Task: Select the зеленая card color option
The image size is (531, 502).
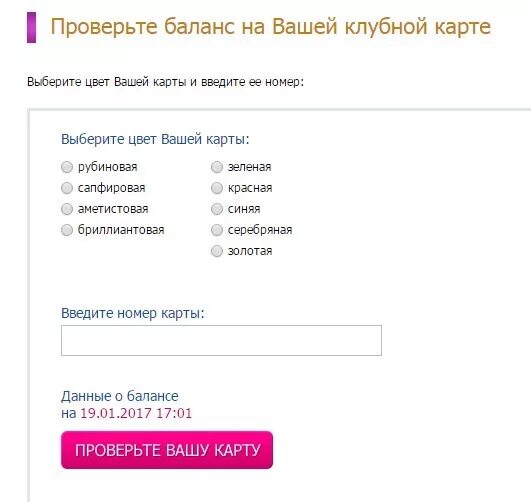Action: tap(217, 167)
